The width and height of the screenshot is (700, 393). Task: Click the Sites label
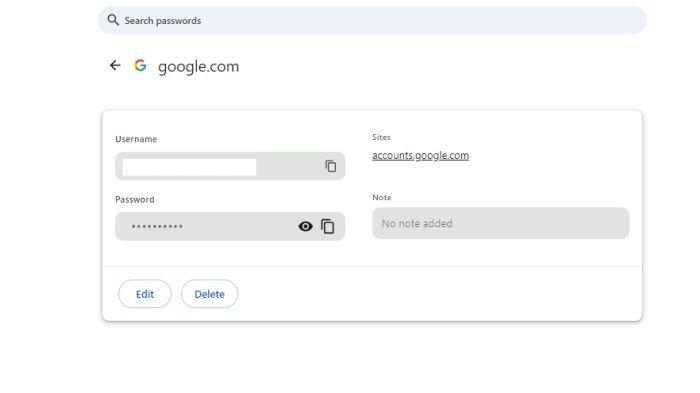381,137
